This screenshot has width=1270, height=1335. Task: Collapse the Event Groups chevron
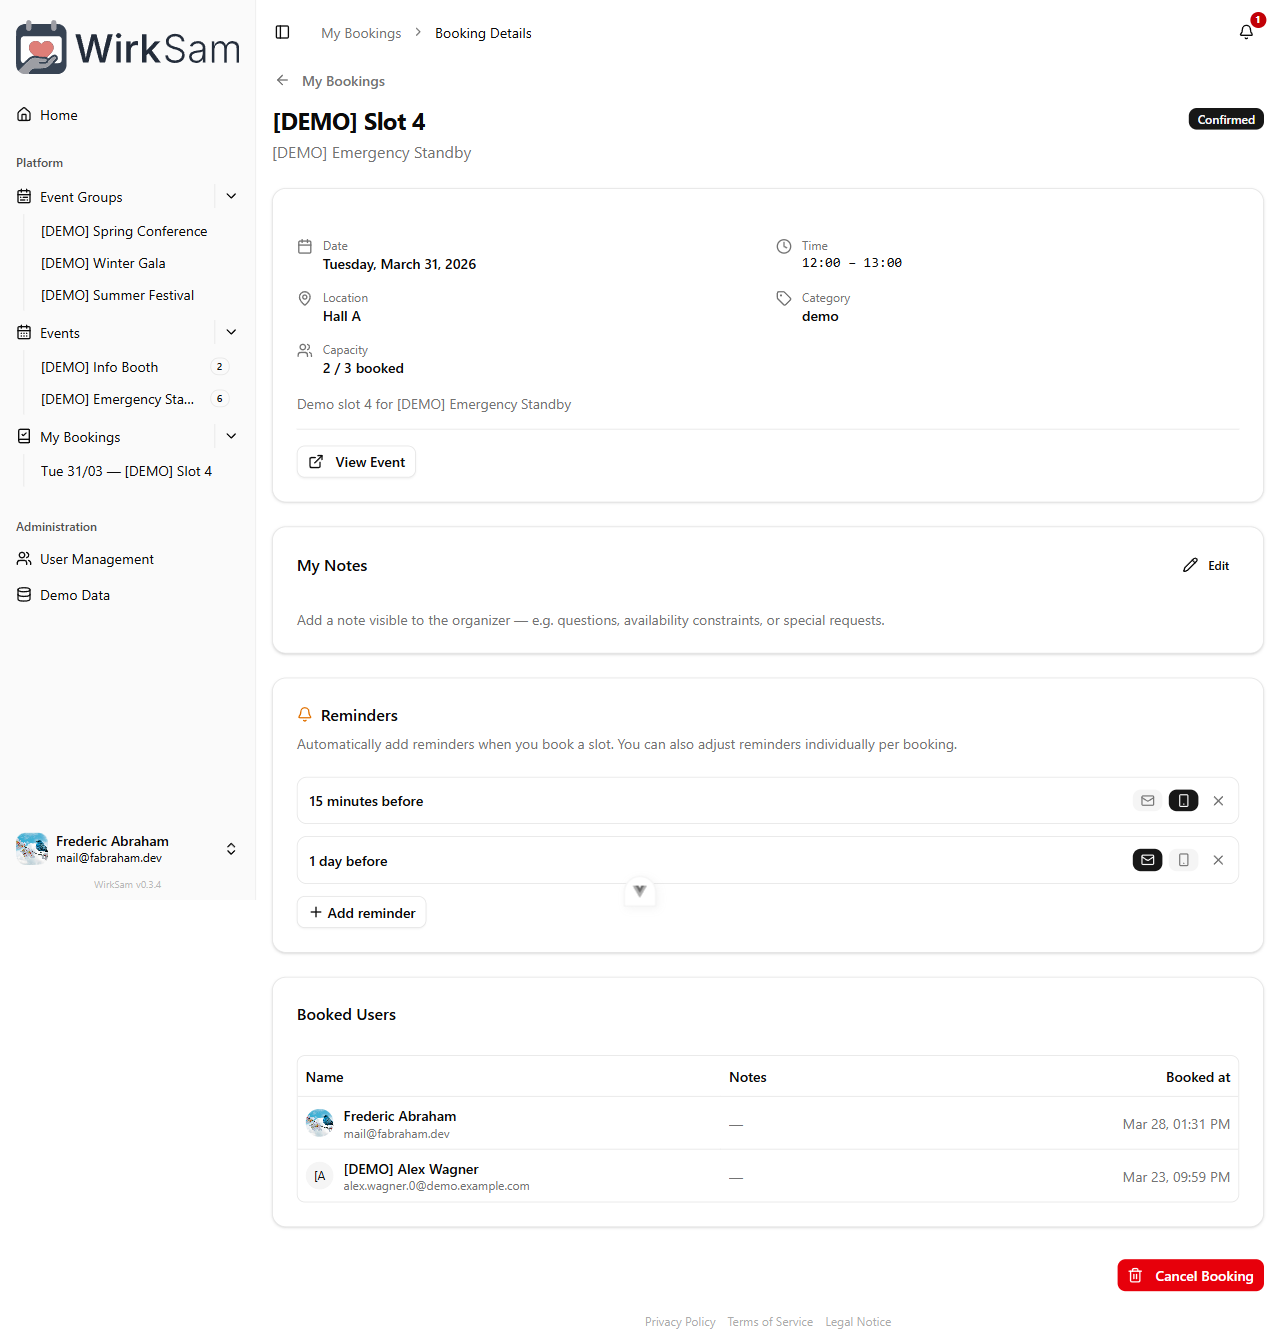coord(231,196)
